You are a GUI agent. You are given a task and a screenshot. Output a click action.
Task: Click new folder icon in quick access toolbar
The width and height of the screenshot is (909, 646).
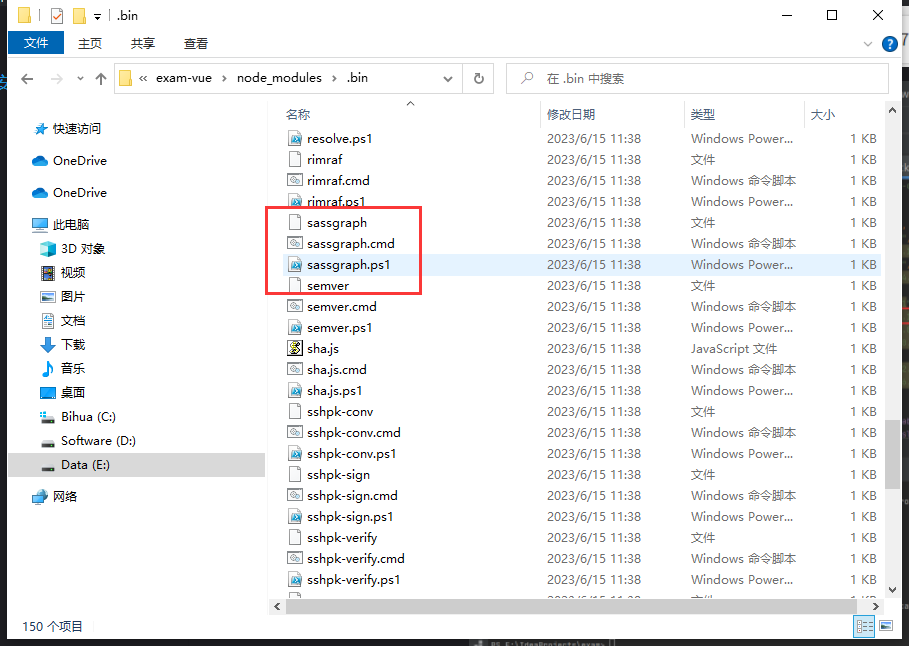point(79,16)
